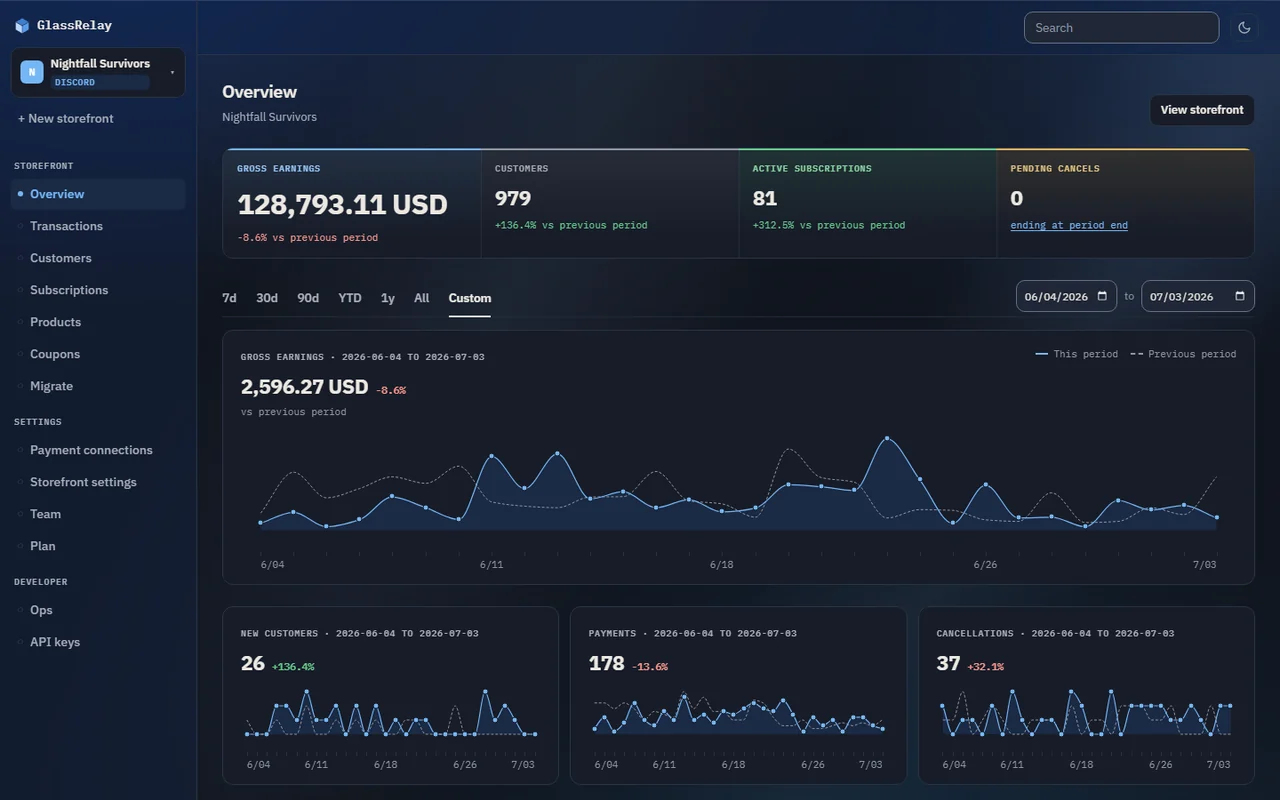This screenshot has width=1280, height=800.
Task: Click the search field
Action: (x=1121, y=28)
